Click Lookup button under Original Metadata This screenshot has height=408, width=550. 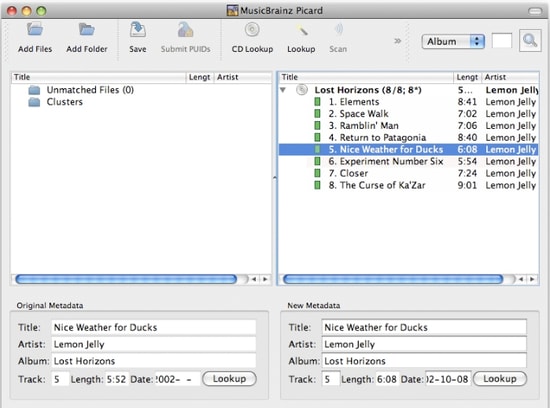pyautogui.click(x=229, y=379)
